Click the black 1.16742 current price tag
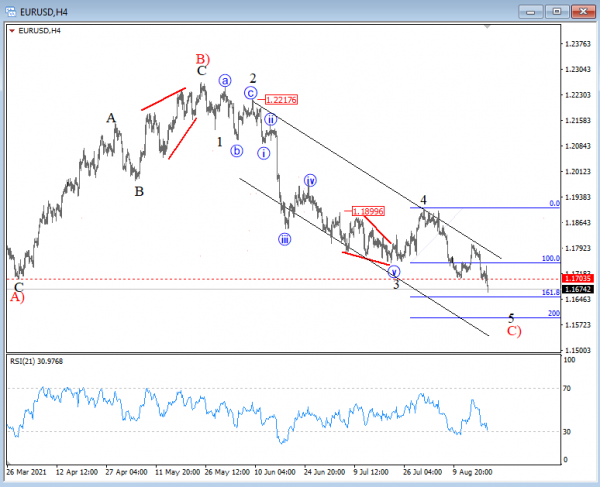The width and height of the screenshot is (600, 487). 578,289
